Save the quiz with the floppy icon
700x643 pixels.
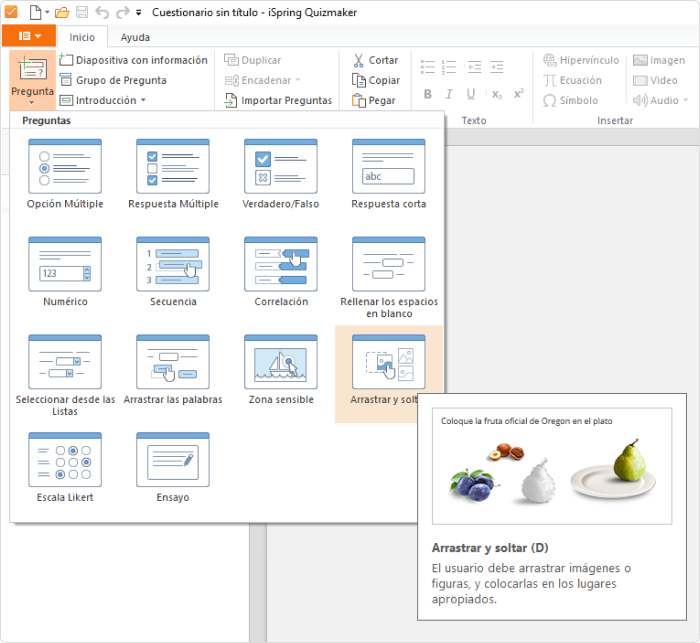(x=82, y=12)
